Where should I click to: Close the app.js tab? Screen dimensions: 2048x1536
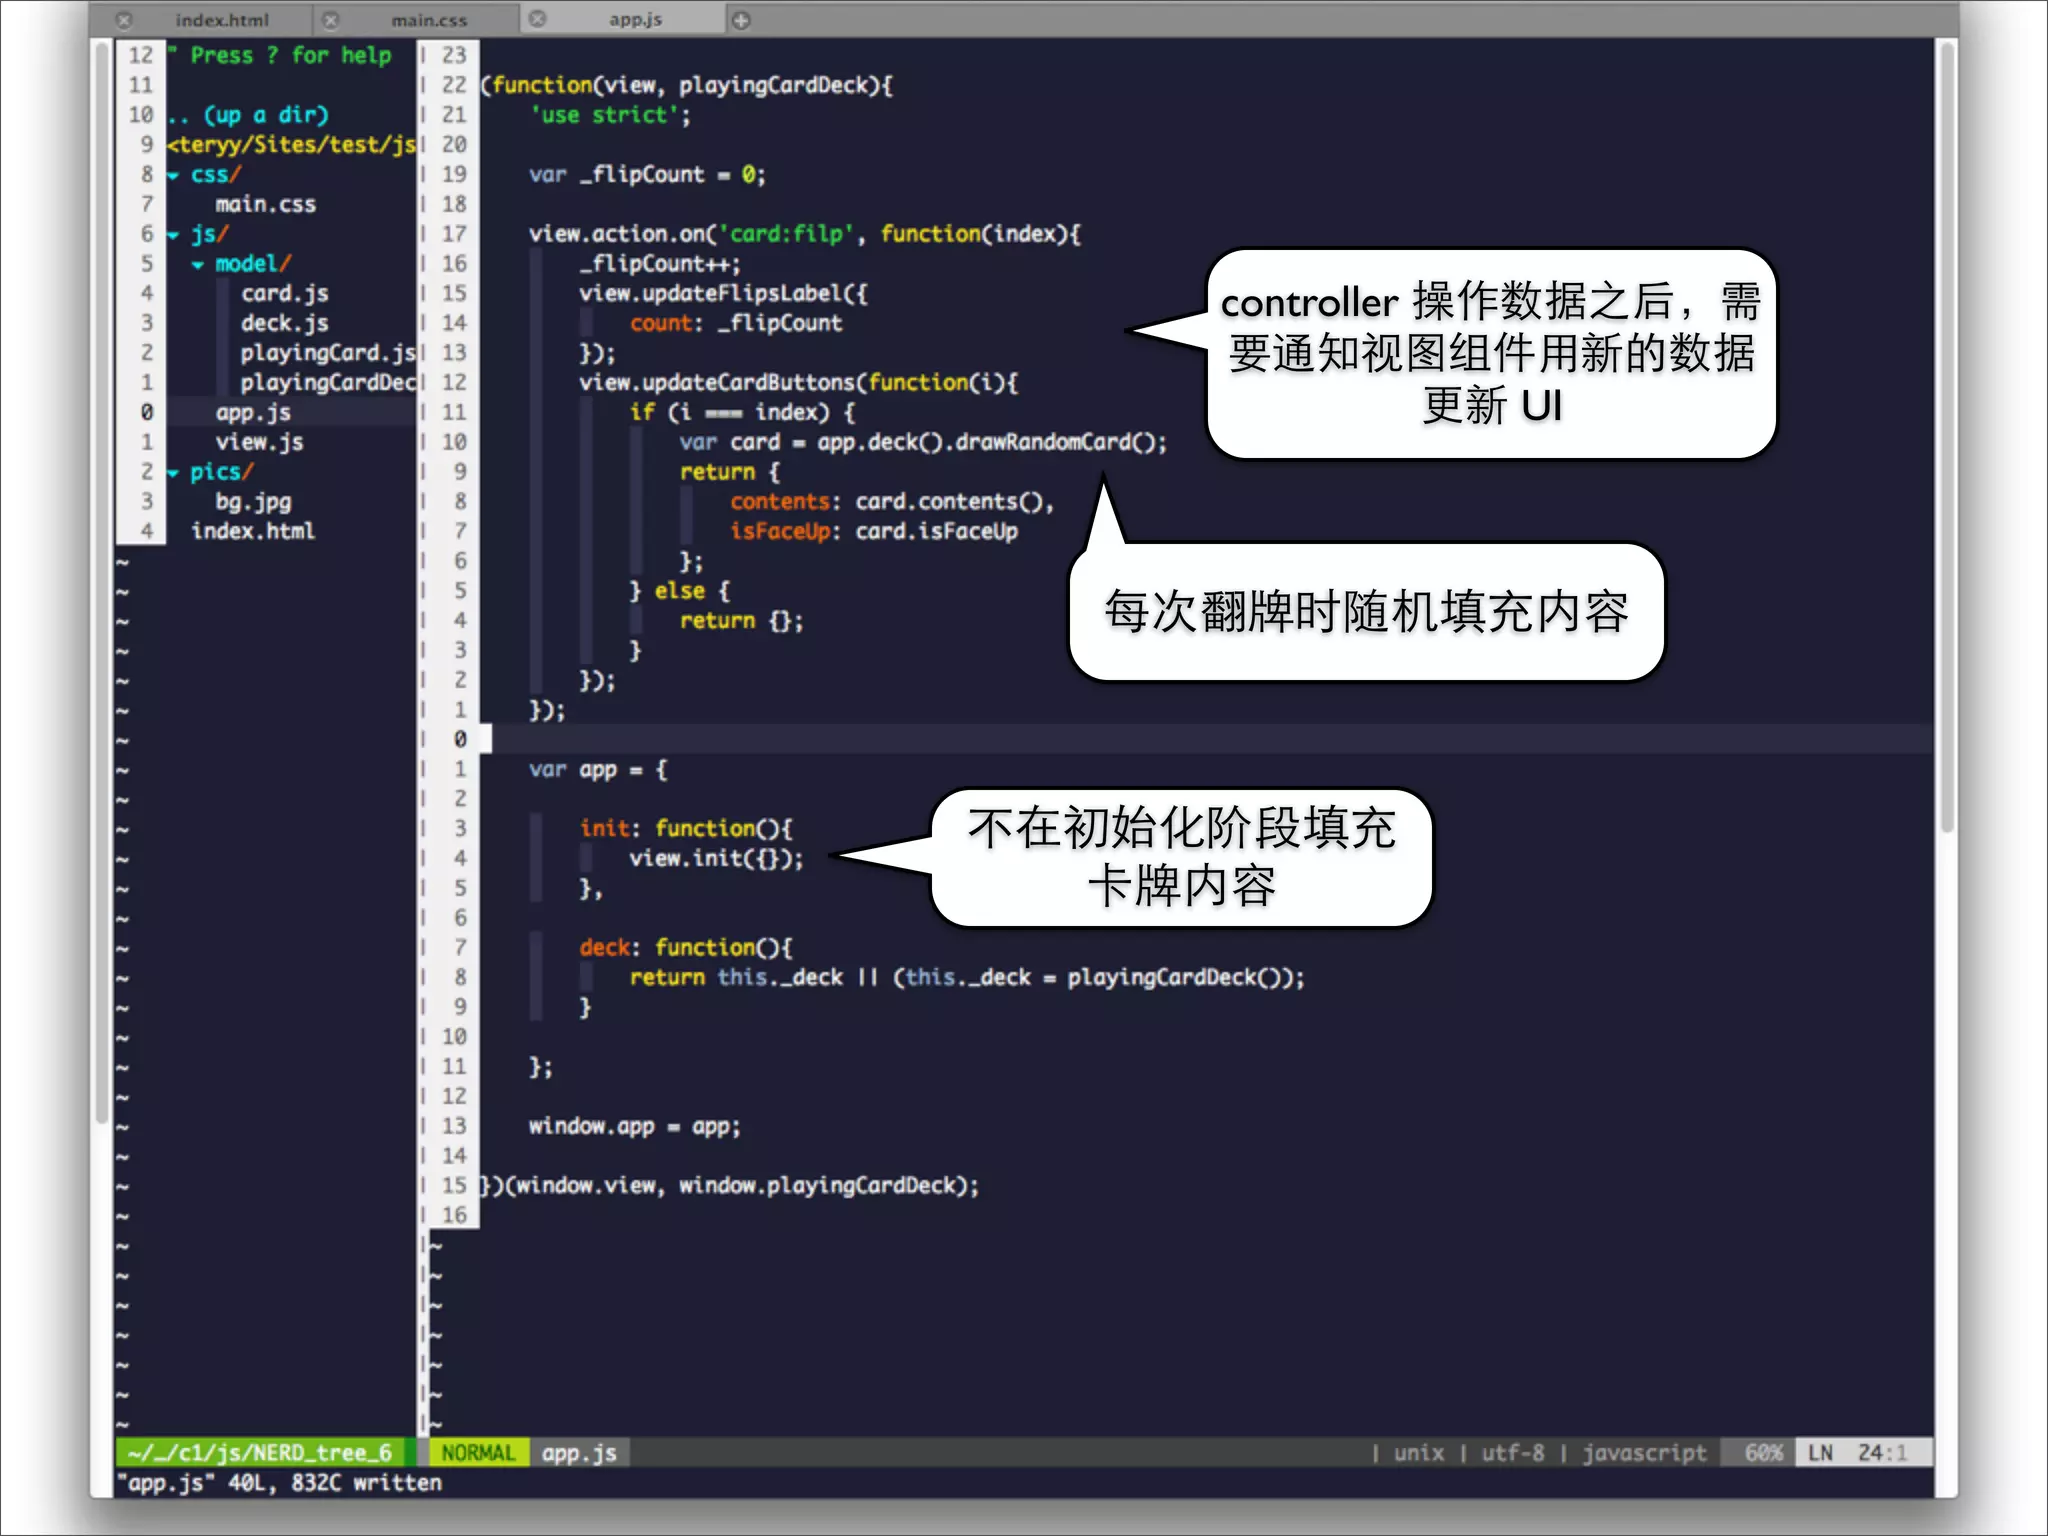pos(537,19)
